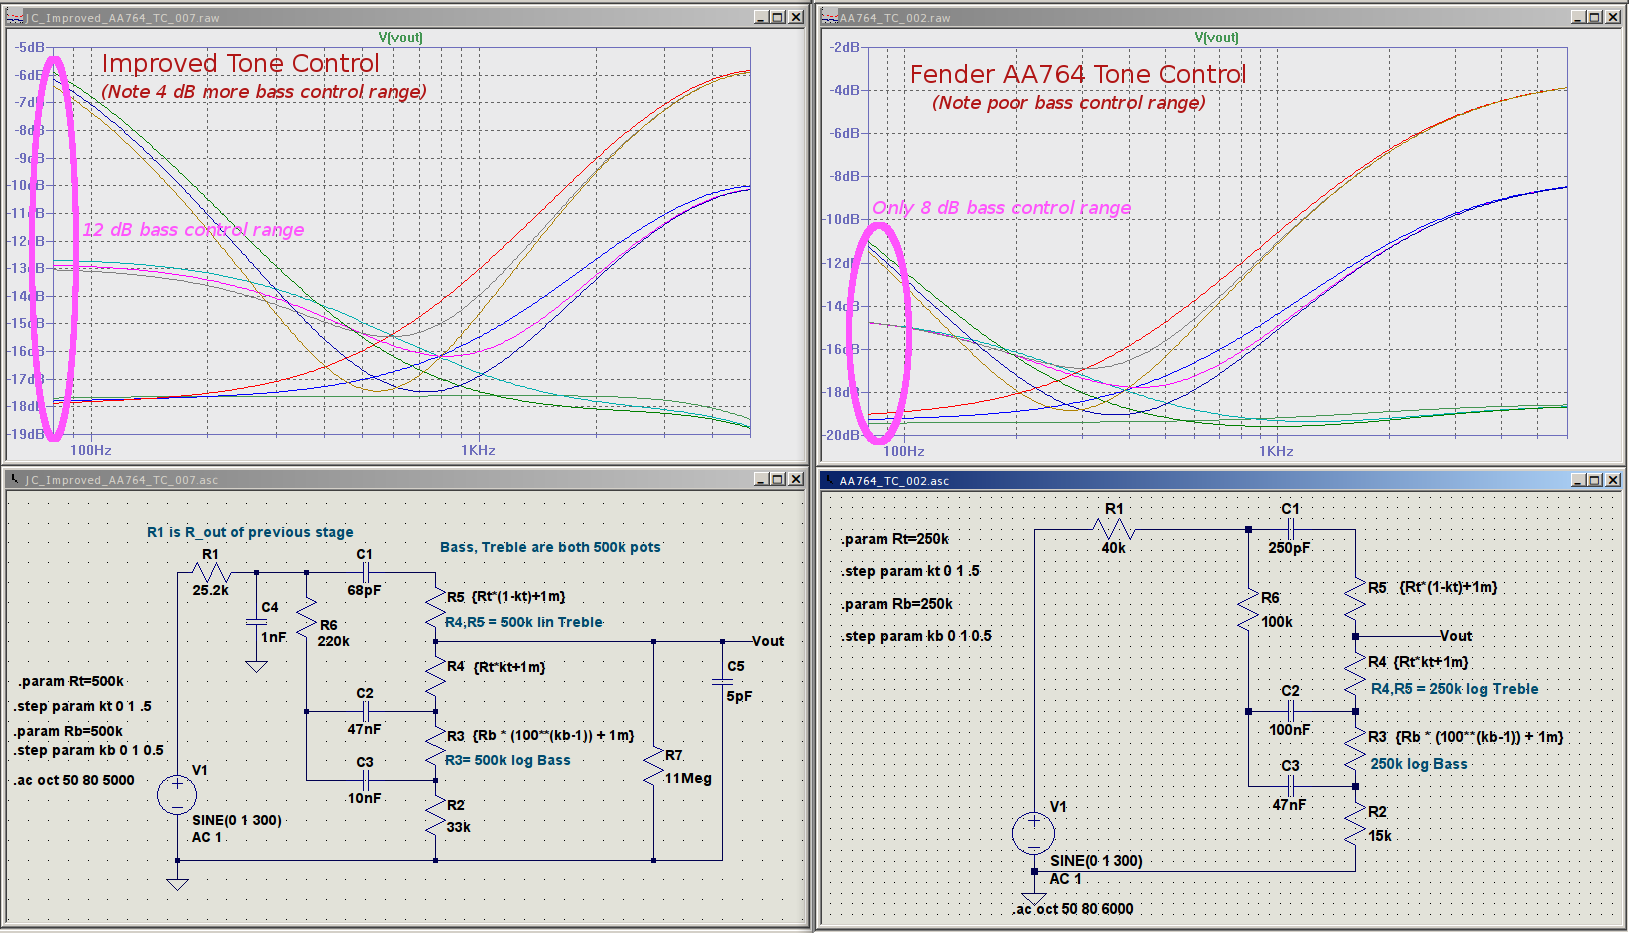Select the 220k value of R6 in Improved schematic
This screenshot has height=933, width=1629.
point(333,641)
